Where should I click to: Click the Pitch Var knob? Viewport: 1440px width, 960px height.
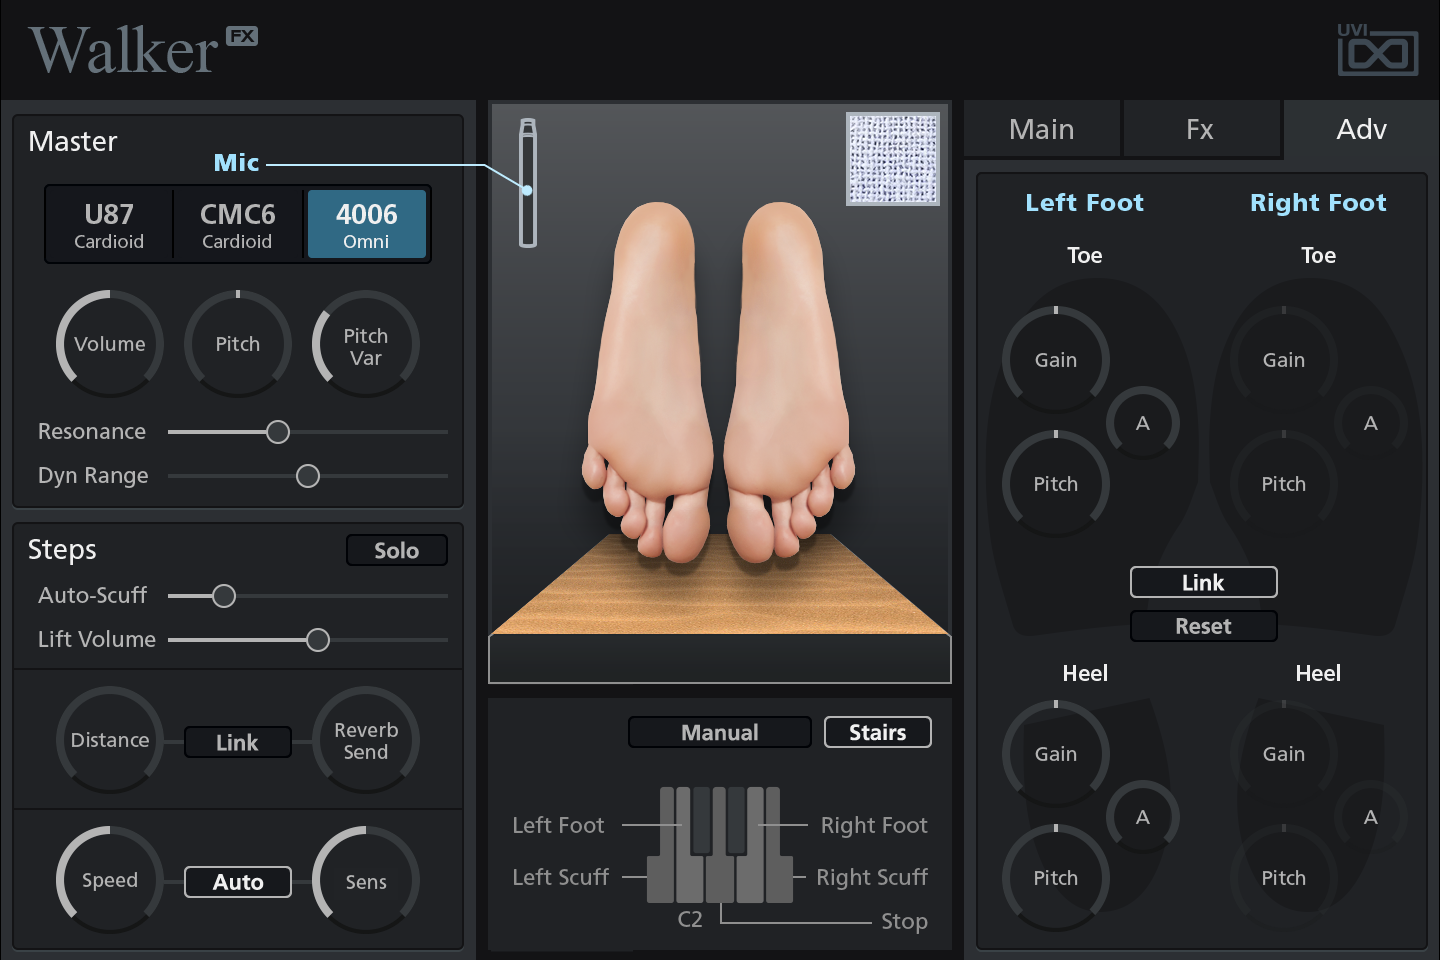(366, 344)
